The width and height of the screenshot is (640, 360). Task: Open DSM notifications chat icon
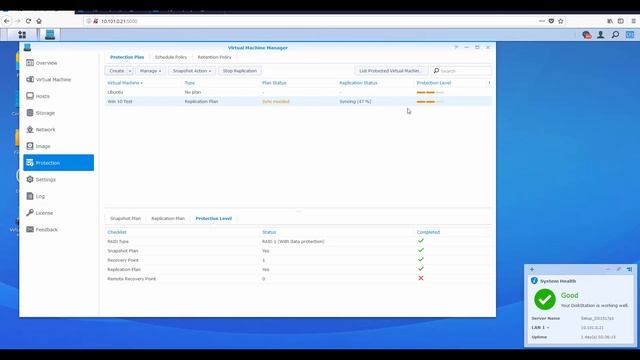coord(587,35)
